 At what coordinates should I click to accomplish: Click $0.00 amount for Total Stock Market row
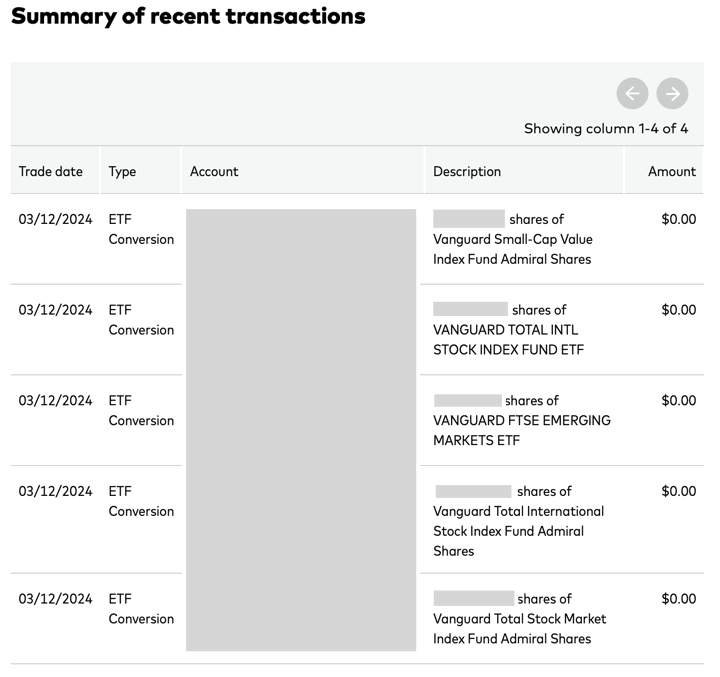tap(678, 599)
